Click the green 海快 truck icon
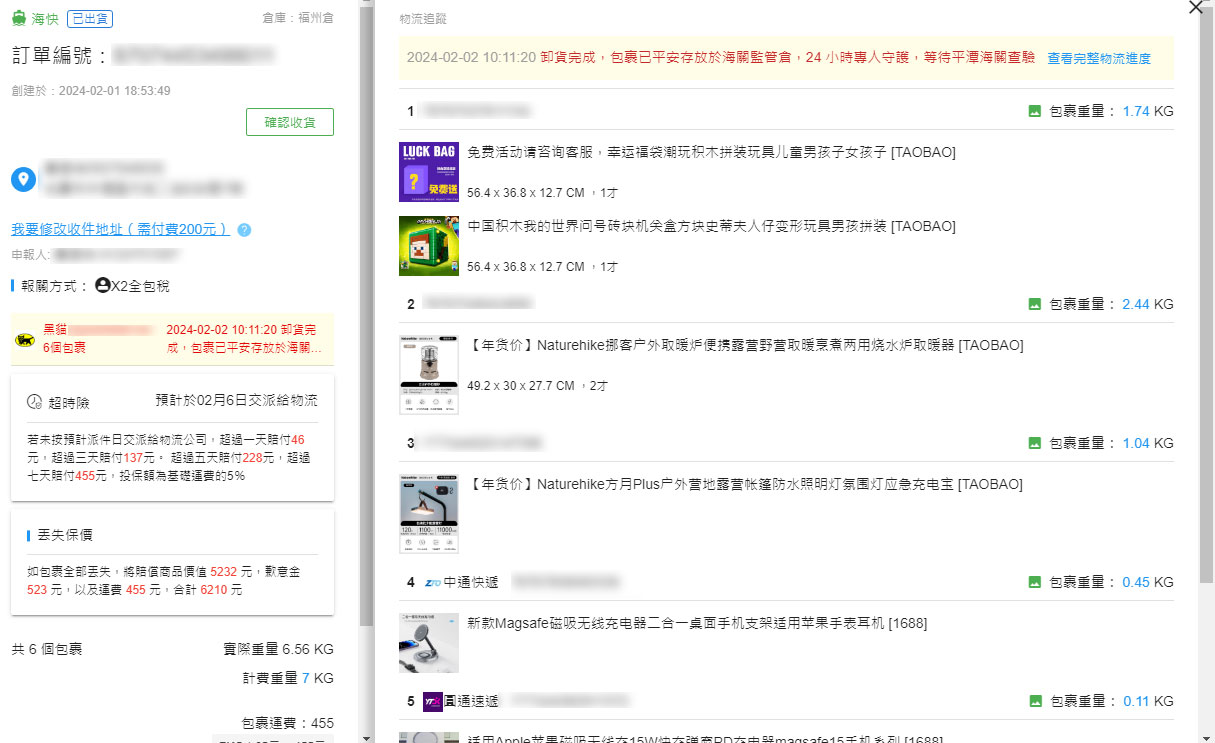Image resolution: width=1215 pixels, height=743 pixels. [18, 18]
